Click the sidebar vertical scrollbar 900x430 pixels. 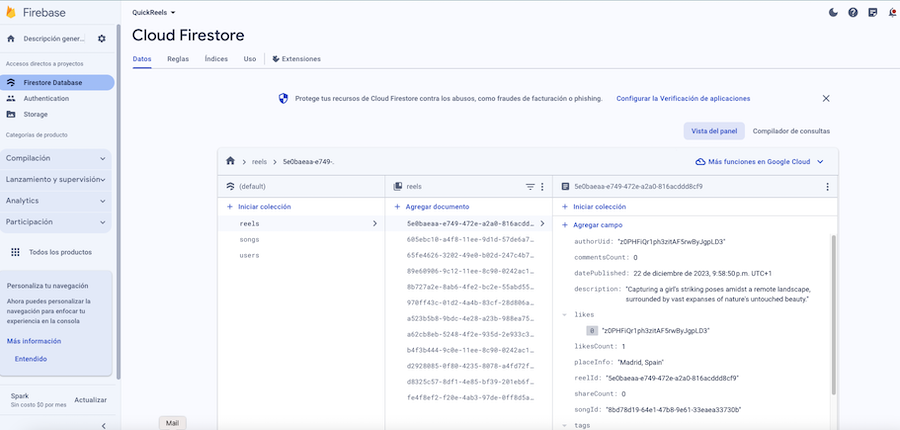118,202
